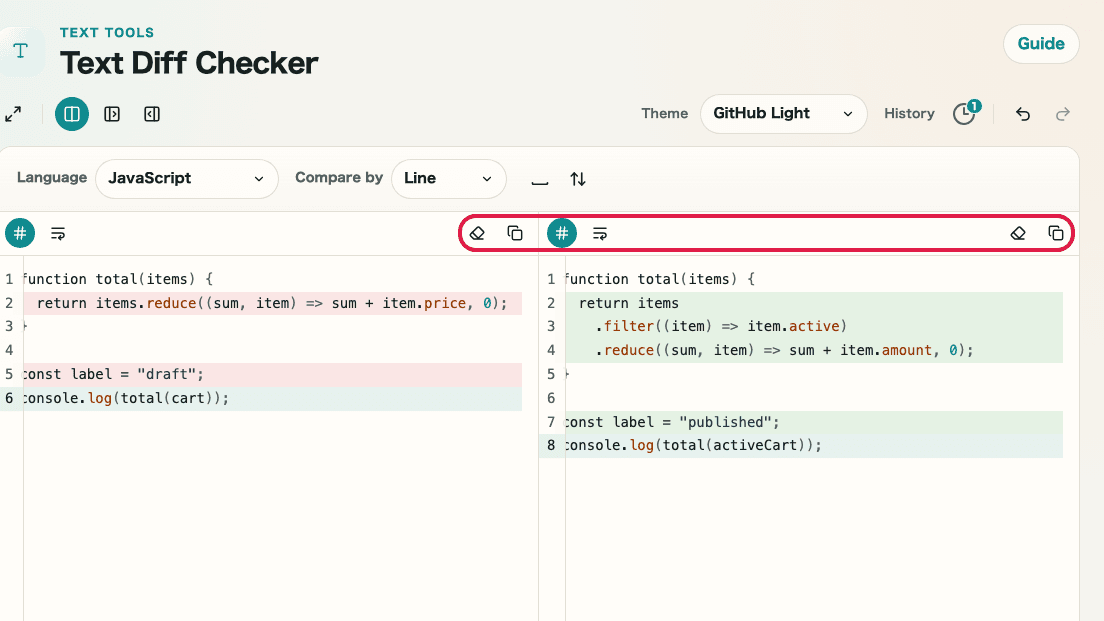The height and width of the screenshot is (621, 1104).
Task: Click left line 'return items.reduce((sum, item)'
Action: (272, 303)
